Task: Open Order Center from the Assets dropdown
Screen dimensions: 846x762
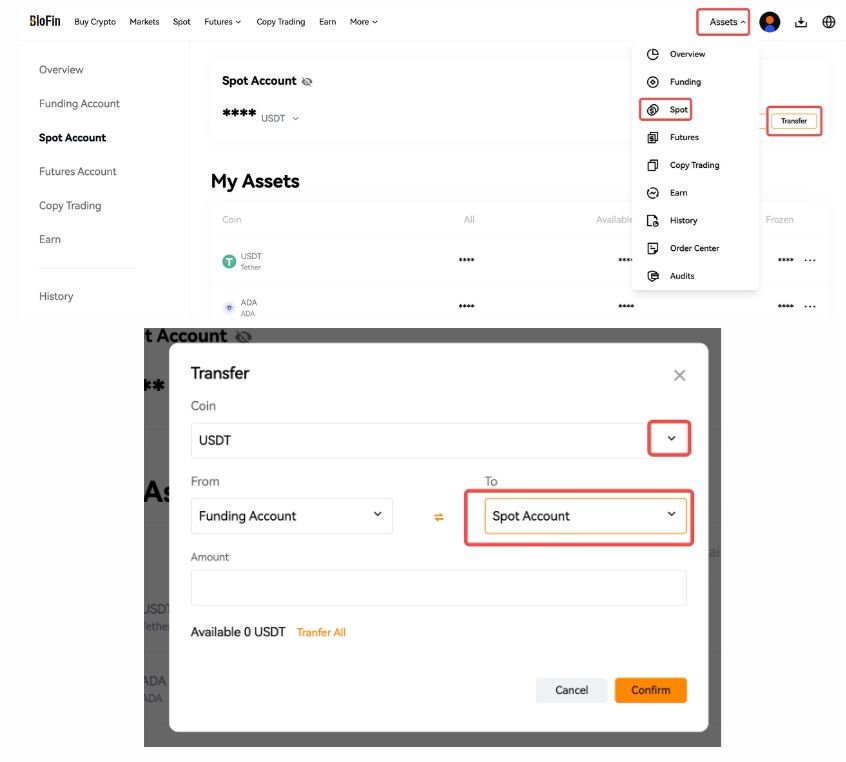Action: click(x=694, y=248)
